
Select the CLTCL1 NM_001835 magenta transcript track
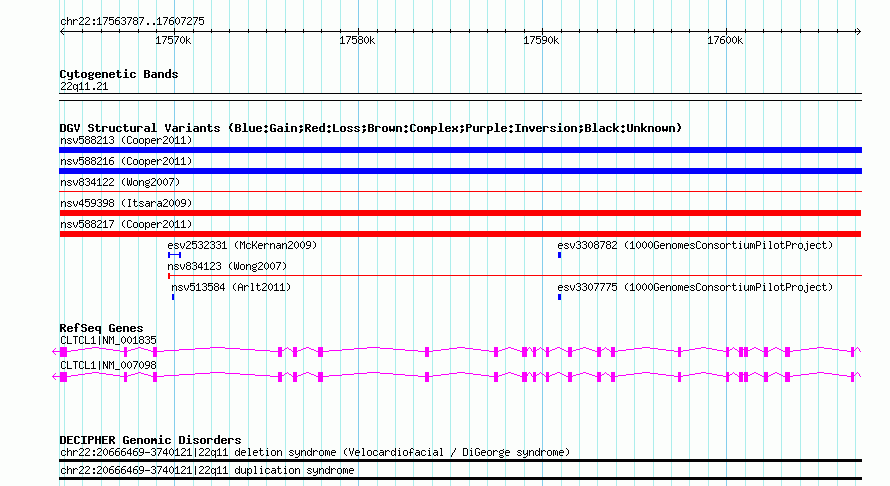click(x=457, y=352)
